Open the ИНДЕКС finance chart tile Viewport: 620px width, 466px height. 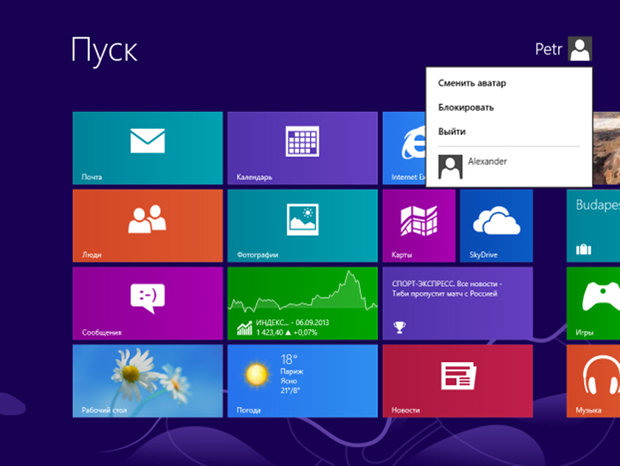(x=302, y=303)
